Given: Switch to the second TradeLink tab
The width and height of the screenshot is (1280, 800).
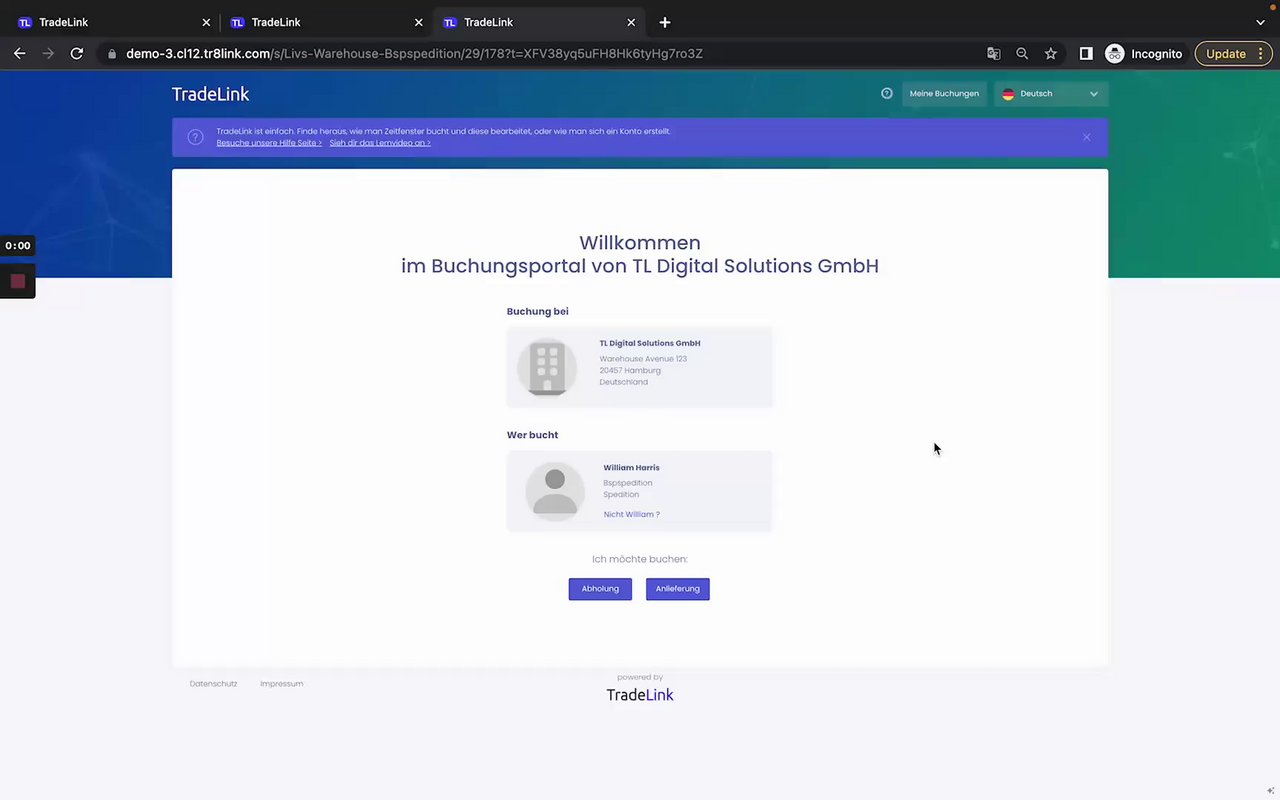Looking at the screenshot, I should click(326, 22).
